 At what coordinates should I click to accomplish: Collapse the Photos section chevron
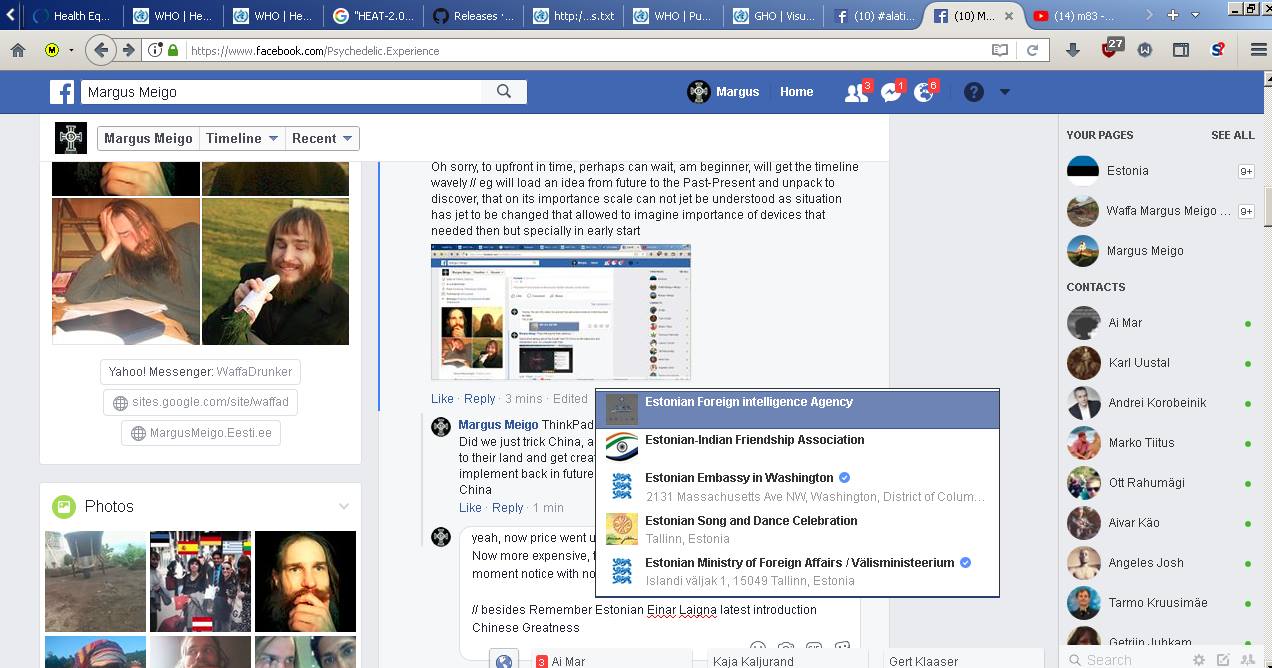344,506
